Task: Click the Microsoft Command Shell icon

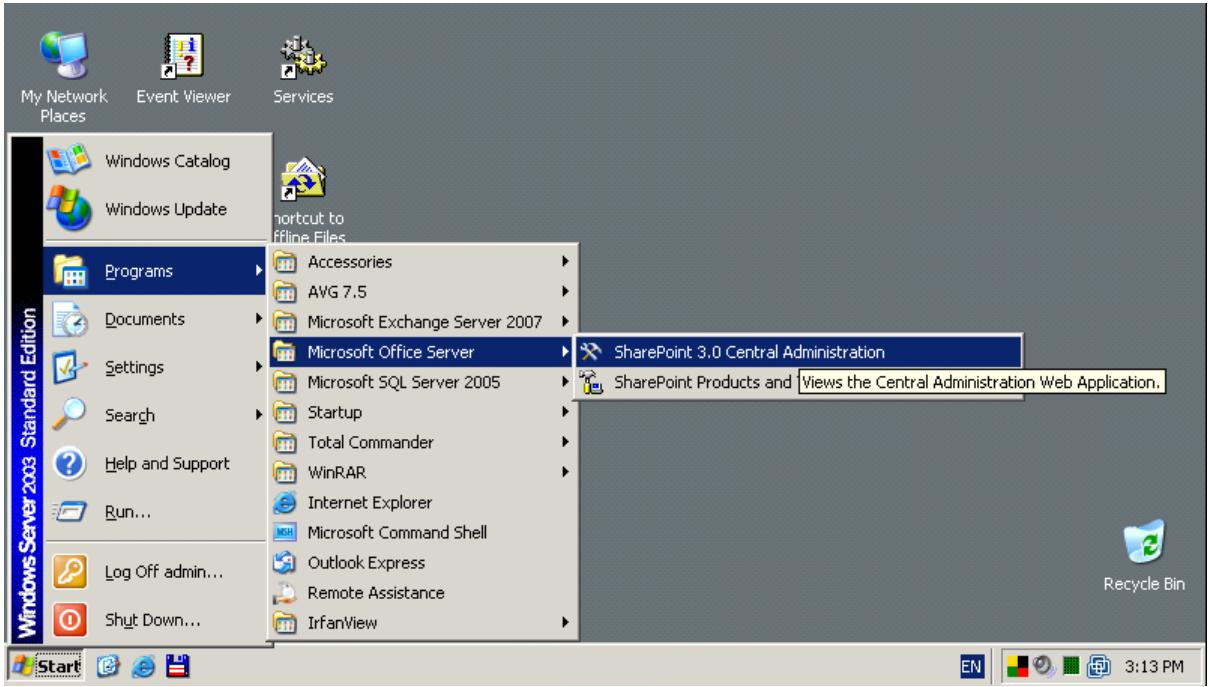Action: coord(285,533)
